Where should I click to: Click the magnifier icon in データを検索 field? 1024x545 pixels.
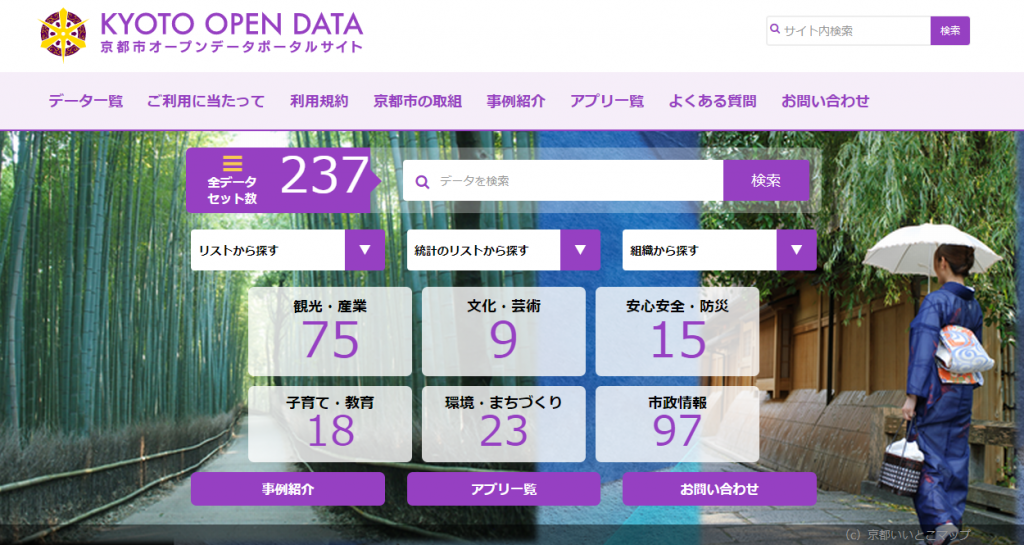click(x=423, y=182)
